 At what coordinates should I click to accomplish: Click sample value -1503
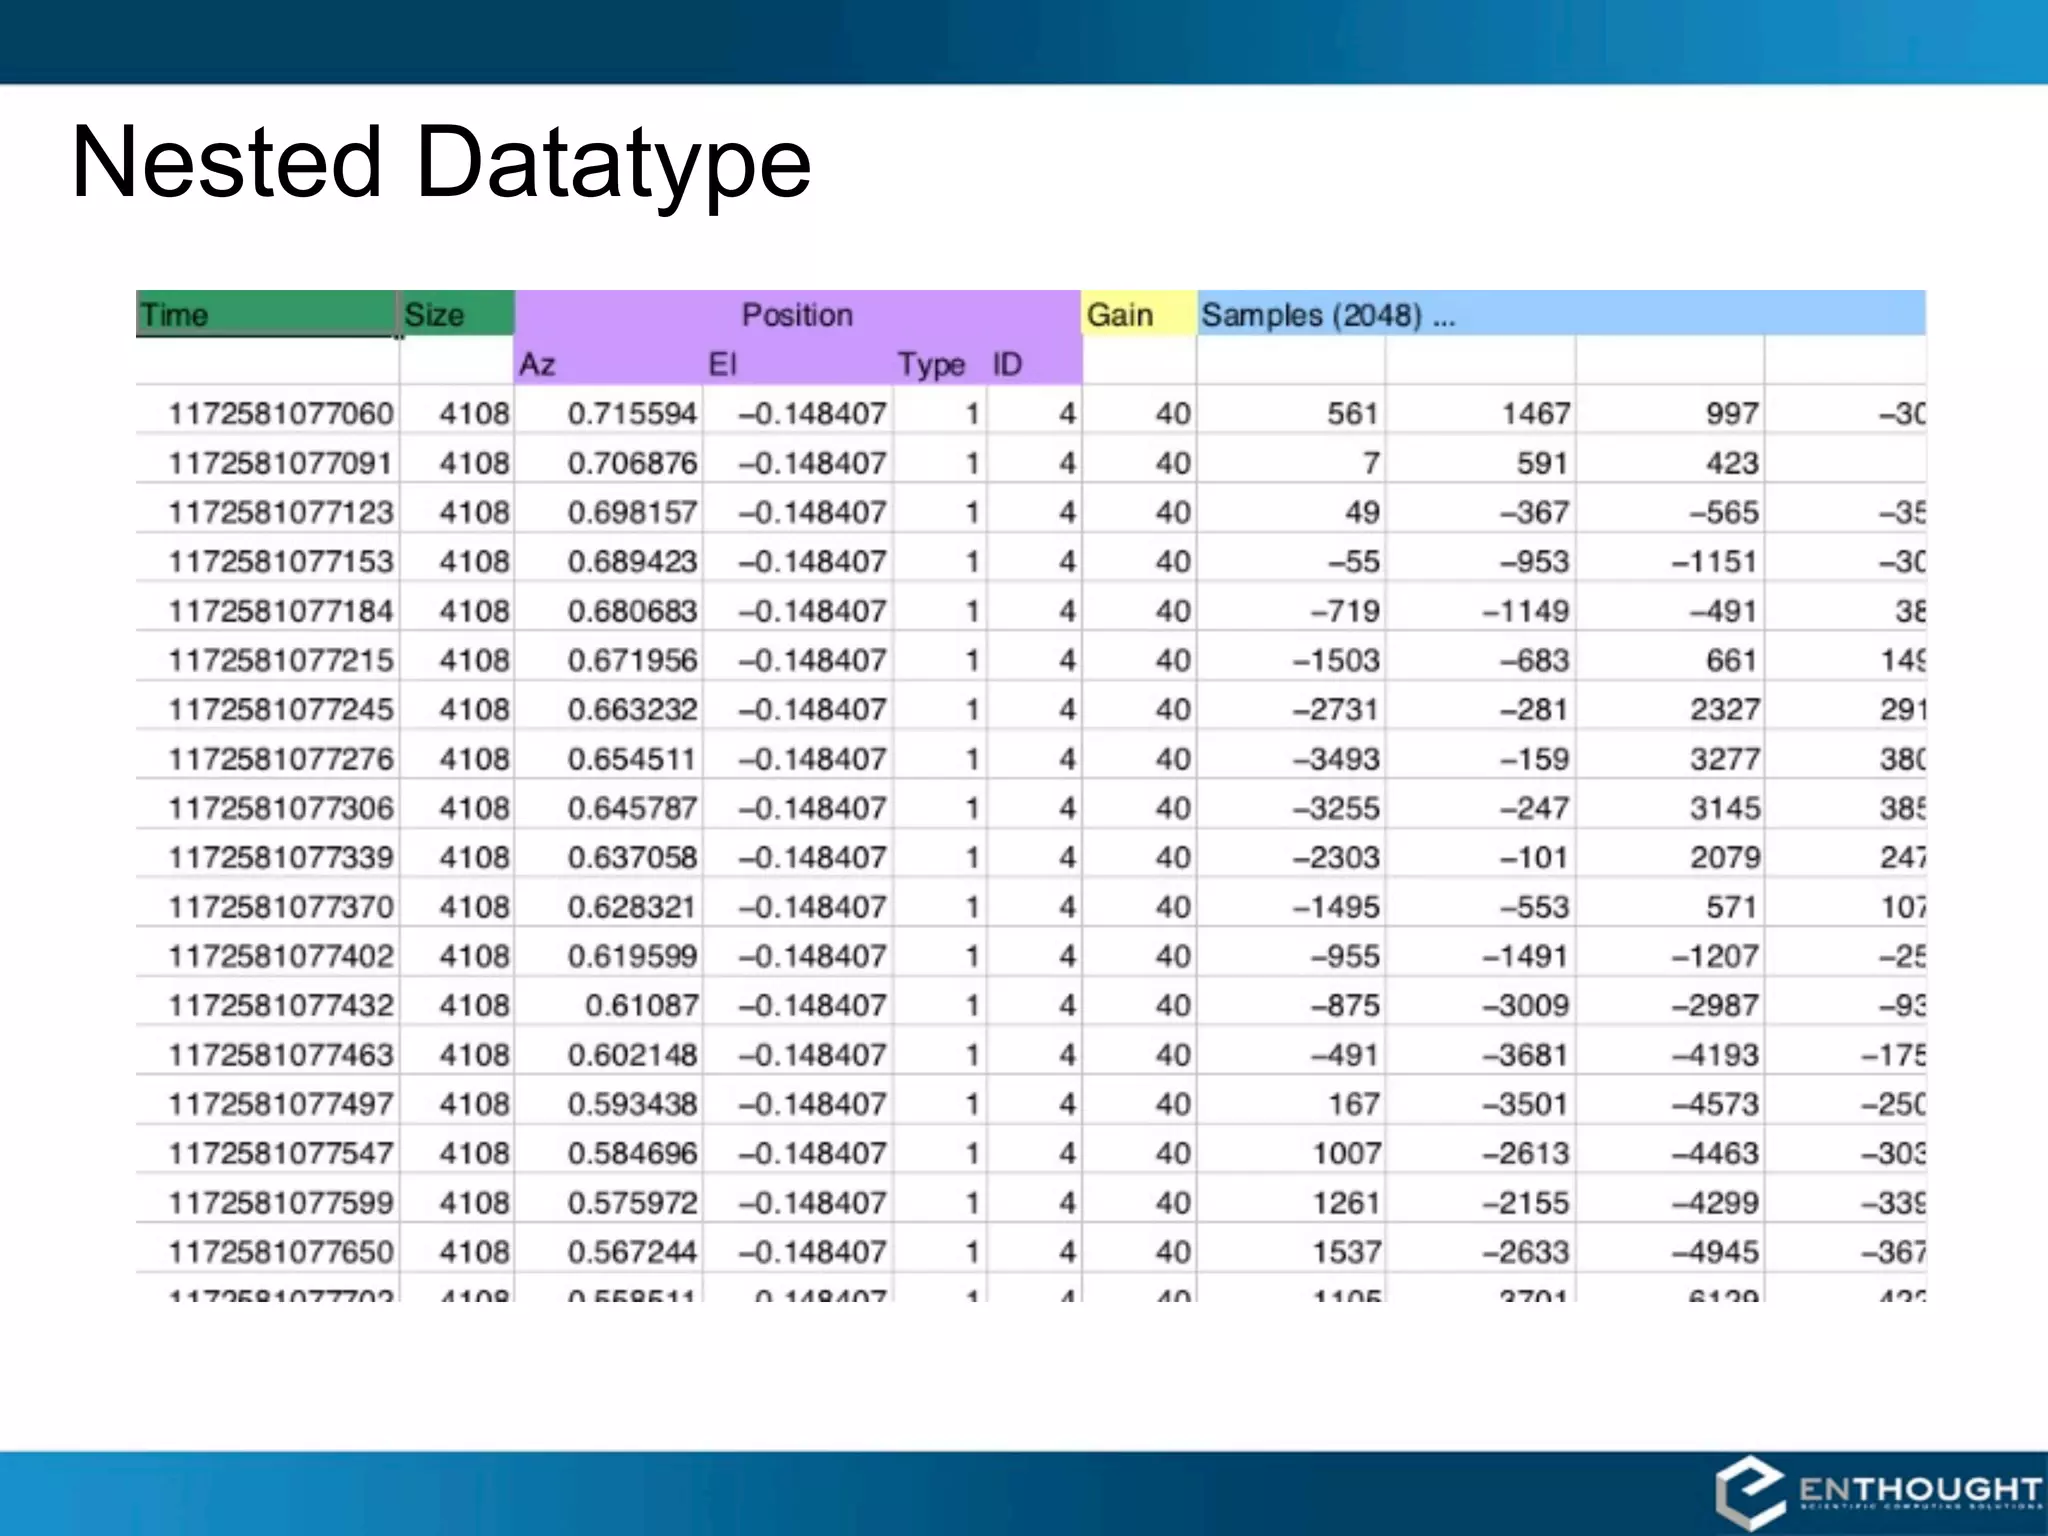[x=1336, y=659]
